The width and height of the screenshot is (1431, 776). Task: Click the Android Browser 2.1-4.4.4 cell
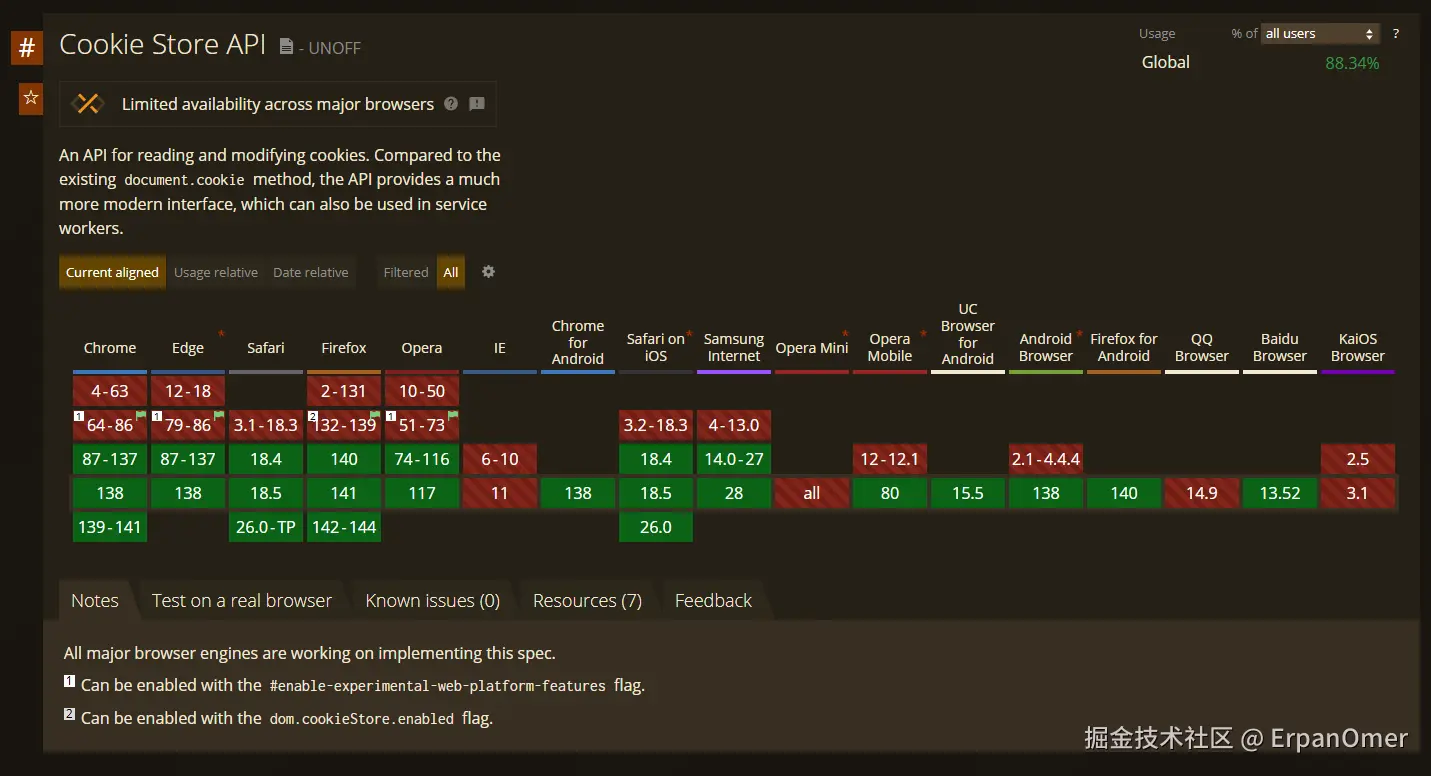point(1046,459)
